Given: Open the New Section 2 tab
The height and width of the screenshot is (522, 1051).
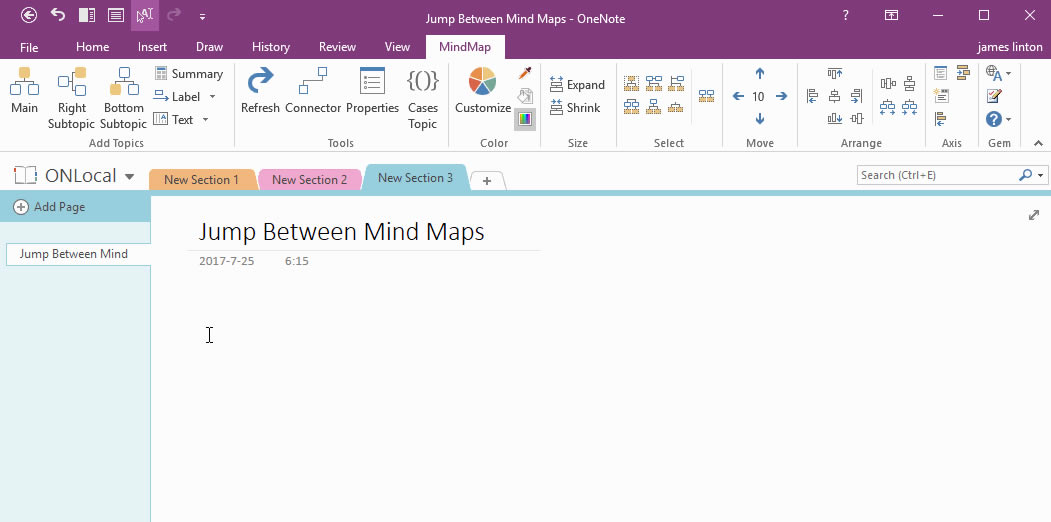Looking at the screenshot, I should (x=309, y=180).
